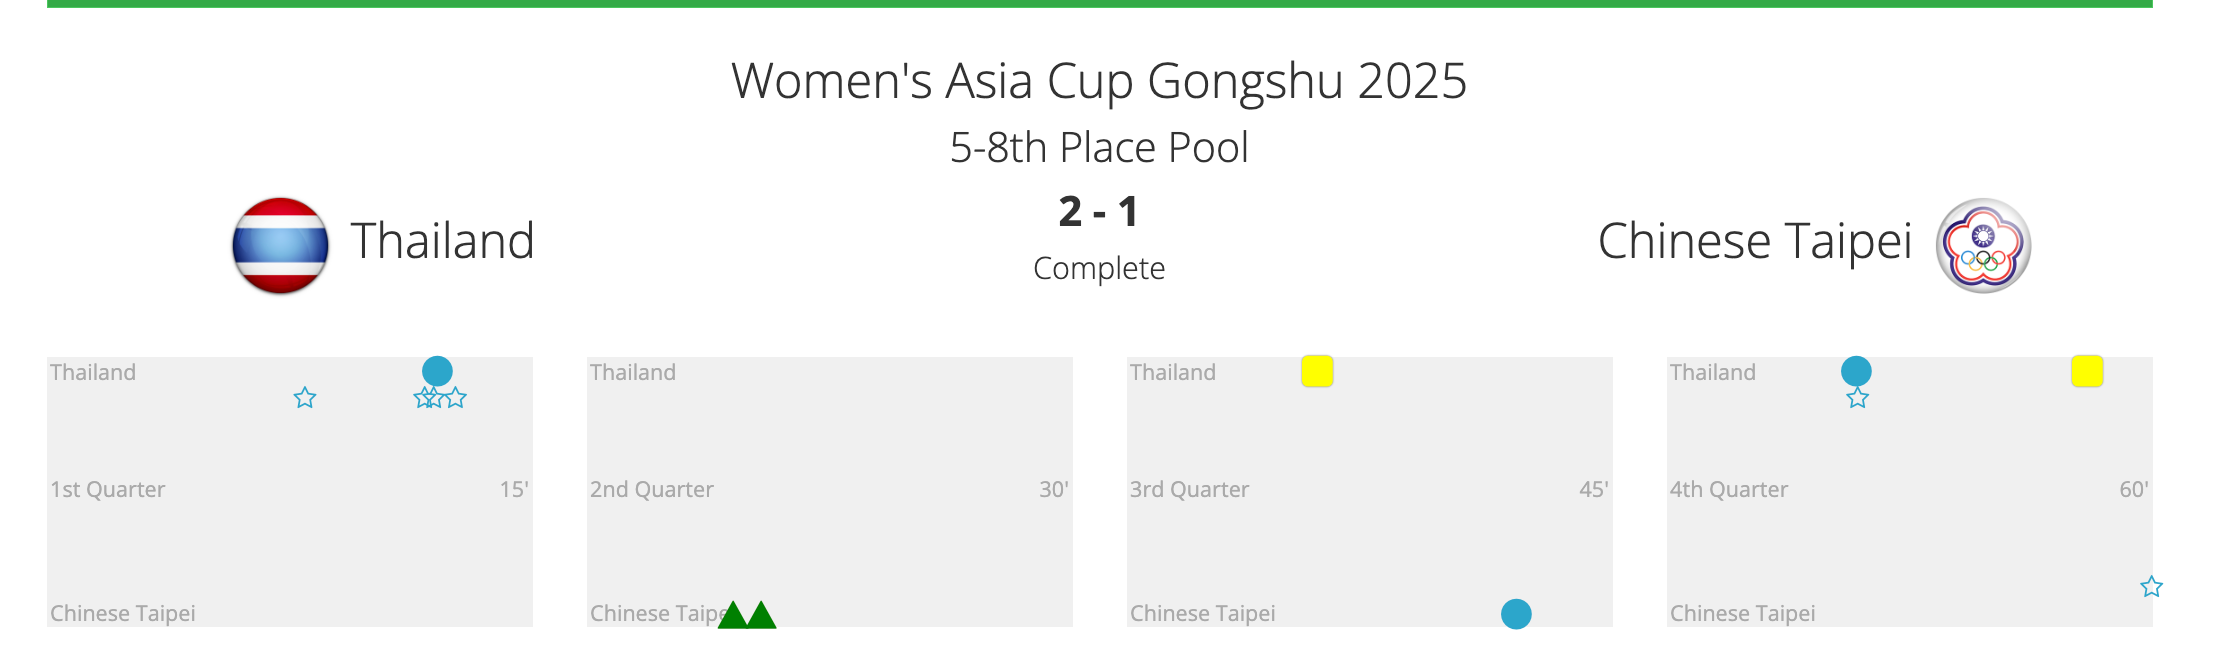The image size is (2236, 666).
Task: Select the 5-8th Place Pool heading
Action: coord(1099,148)
